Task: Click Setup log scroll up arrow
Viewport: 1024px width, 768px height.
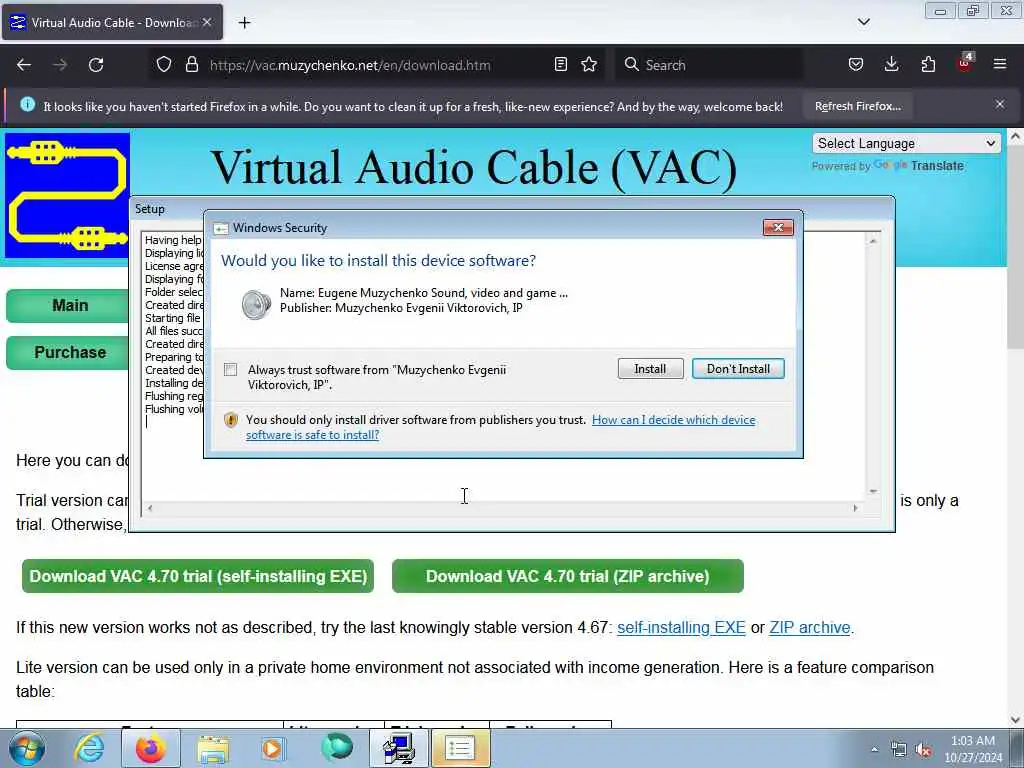Action: point(872,241)
